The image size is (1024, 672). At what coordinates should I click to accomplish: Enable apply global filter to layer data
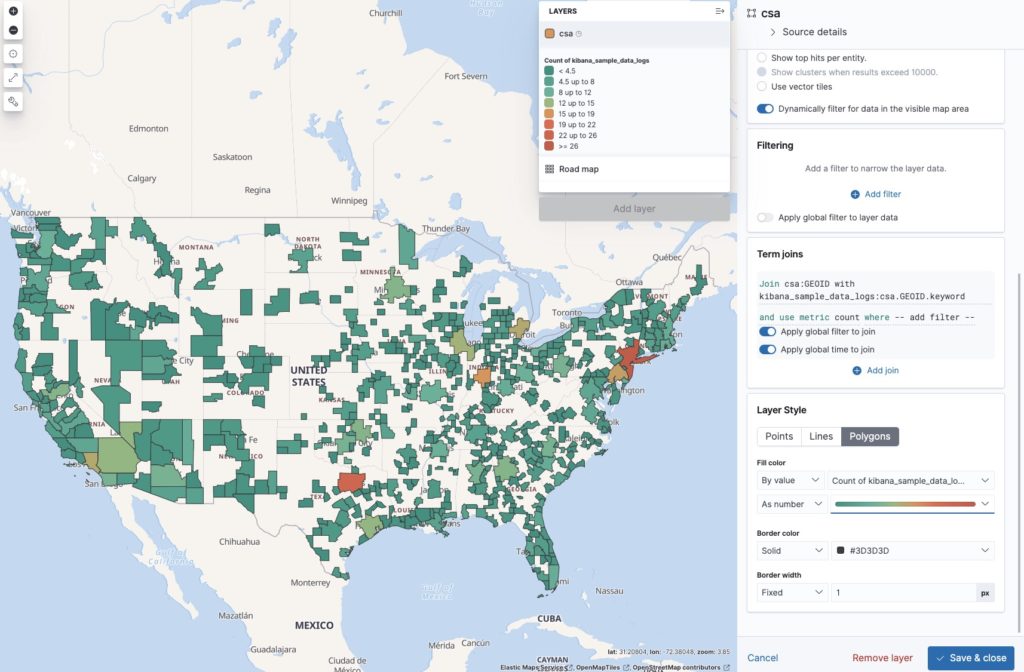click(x=766, y=217)
